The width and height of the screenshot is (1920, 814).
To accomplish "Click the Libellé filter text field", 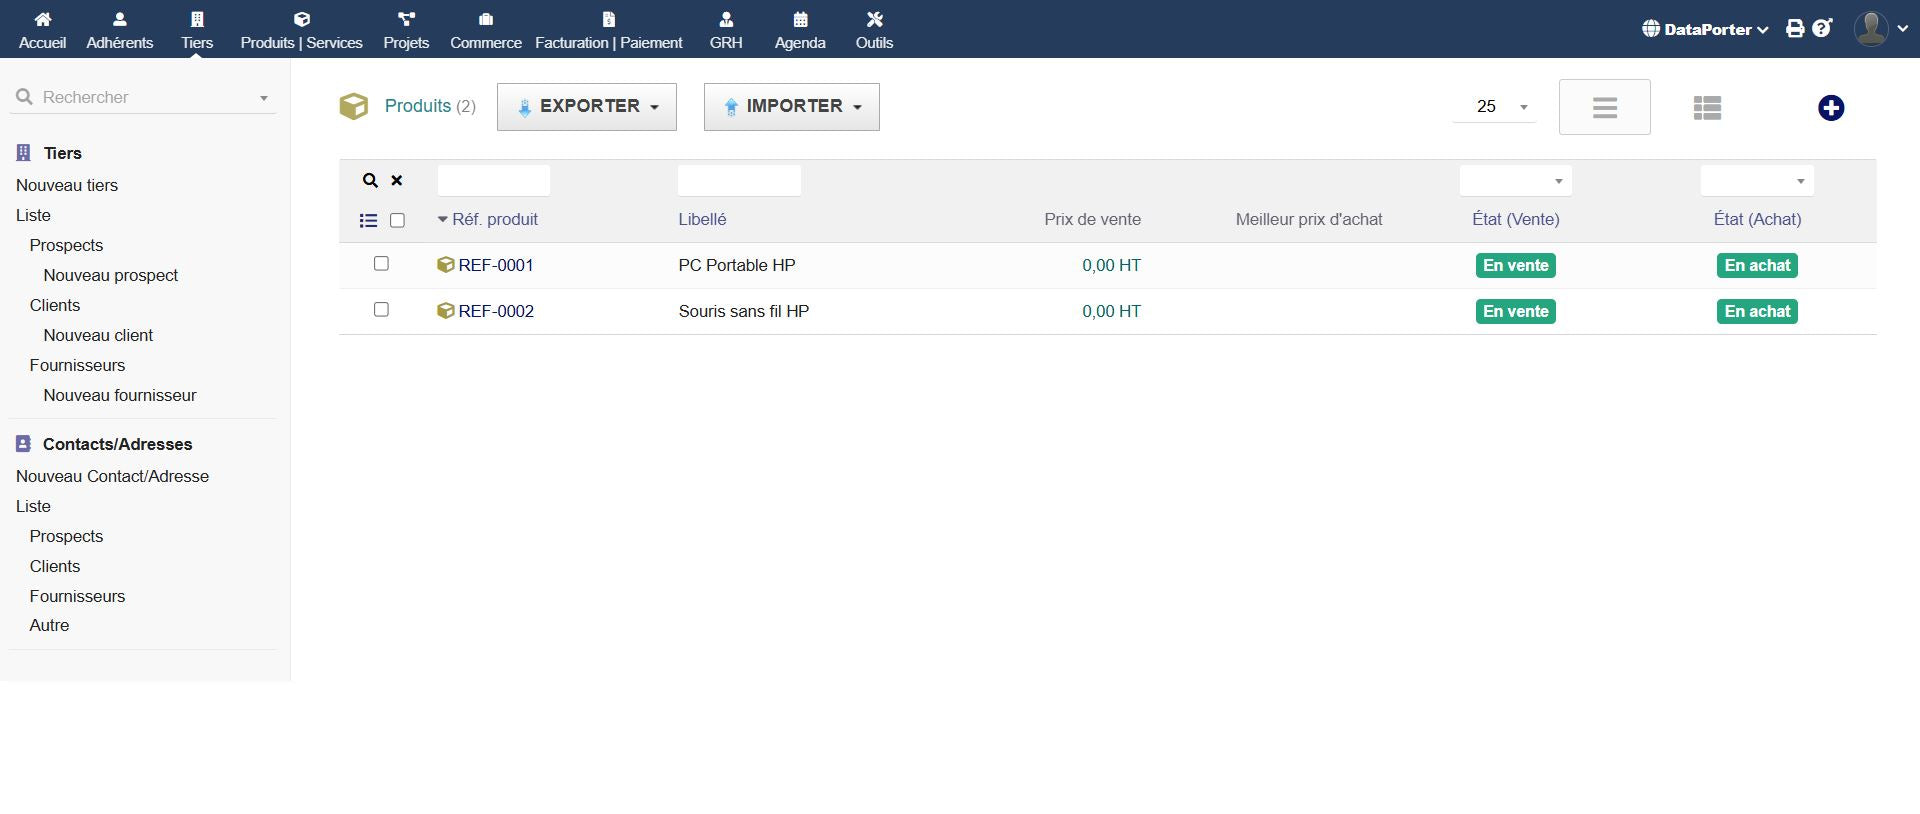I will [x=739, y=181].
